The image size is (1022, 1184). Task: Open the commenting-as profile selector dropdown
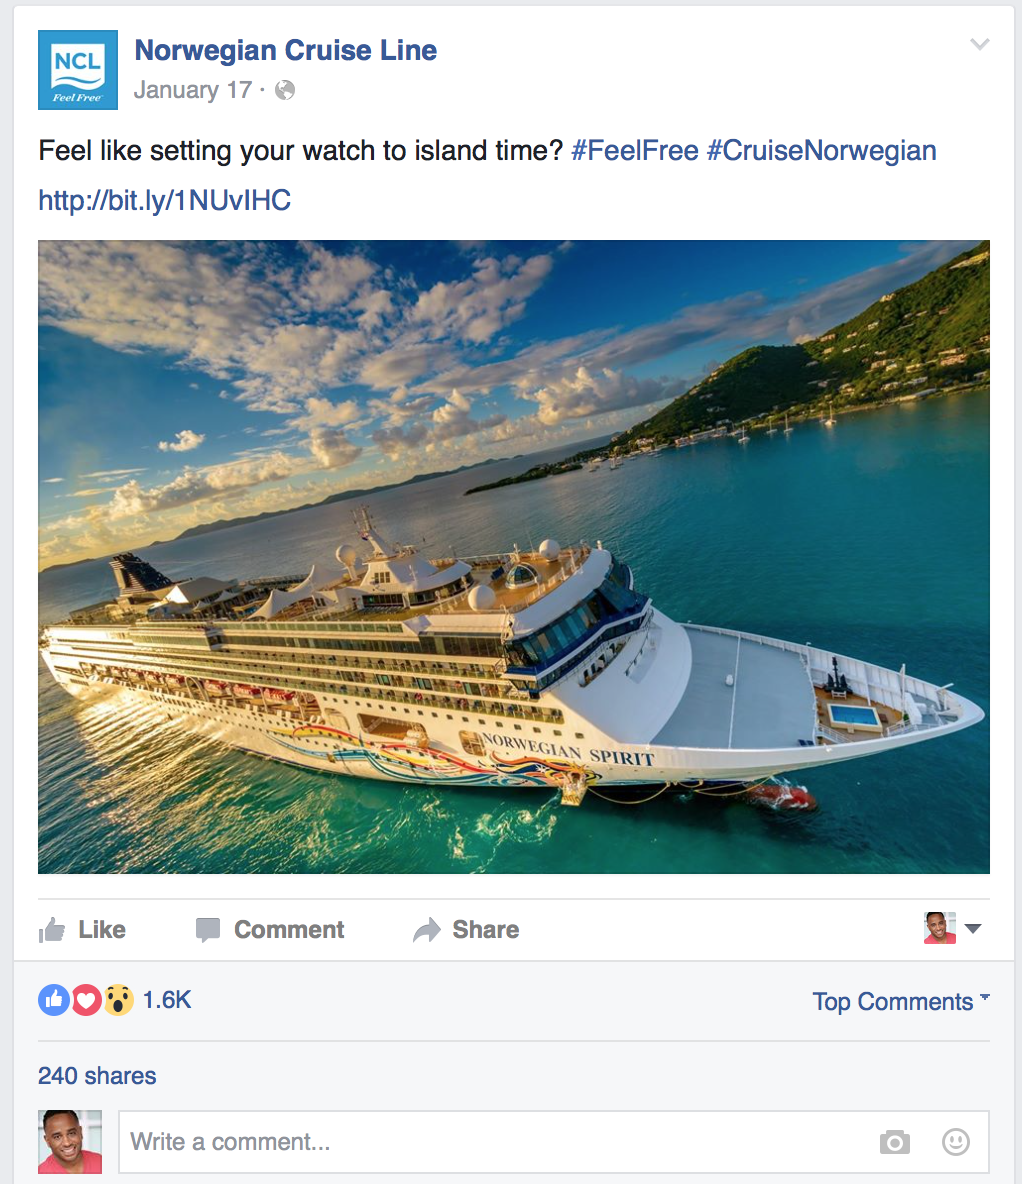pos(953,928)
